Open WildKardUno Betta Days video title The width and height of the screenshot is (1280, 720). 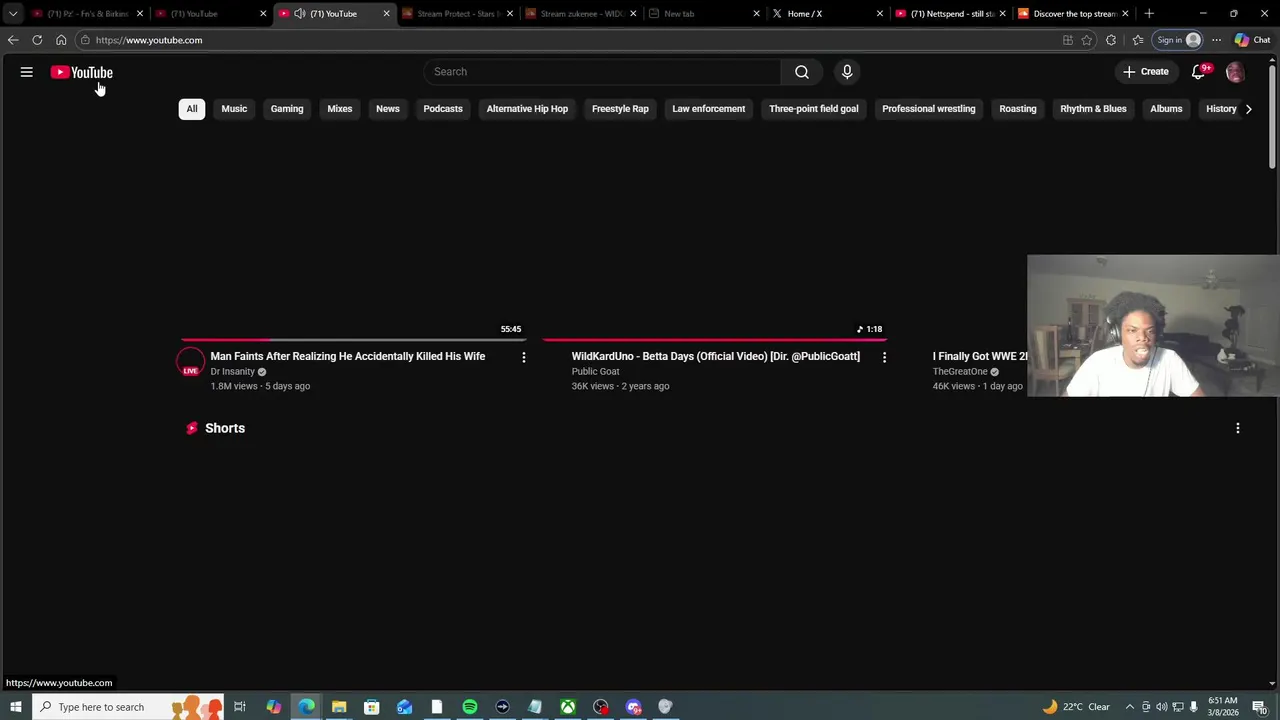(716, 356)
